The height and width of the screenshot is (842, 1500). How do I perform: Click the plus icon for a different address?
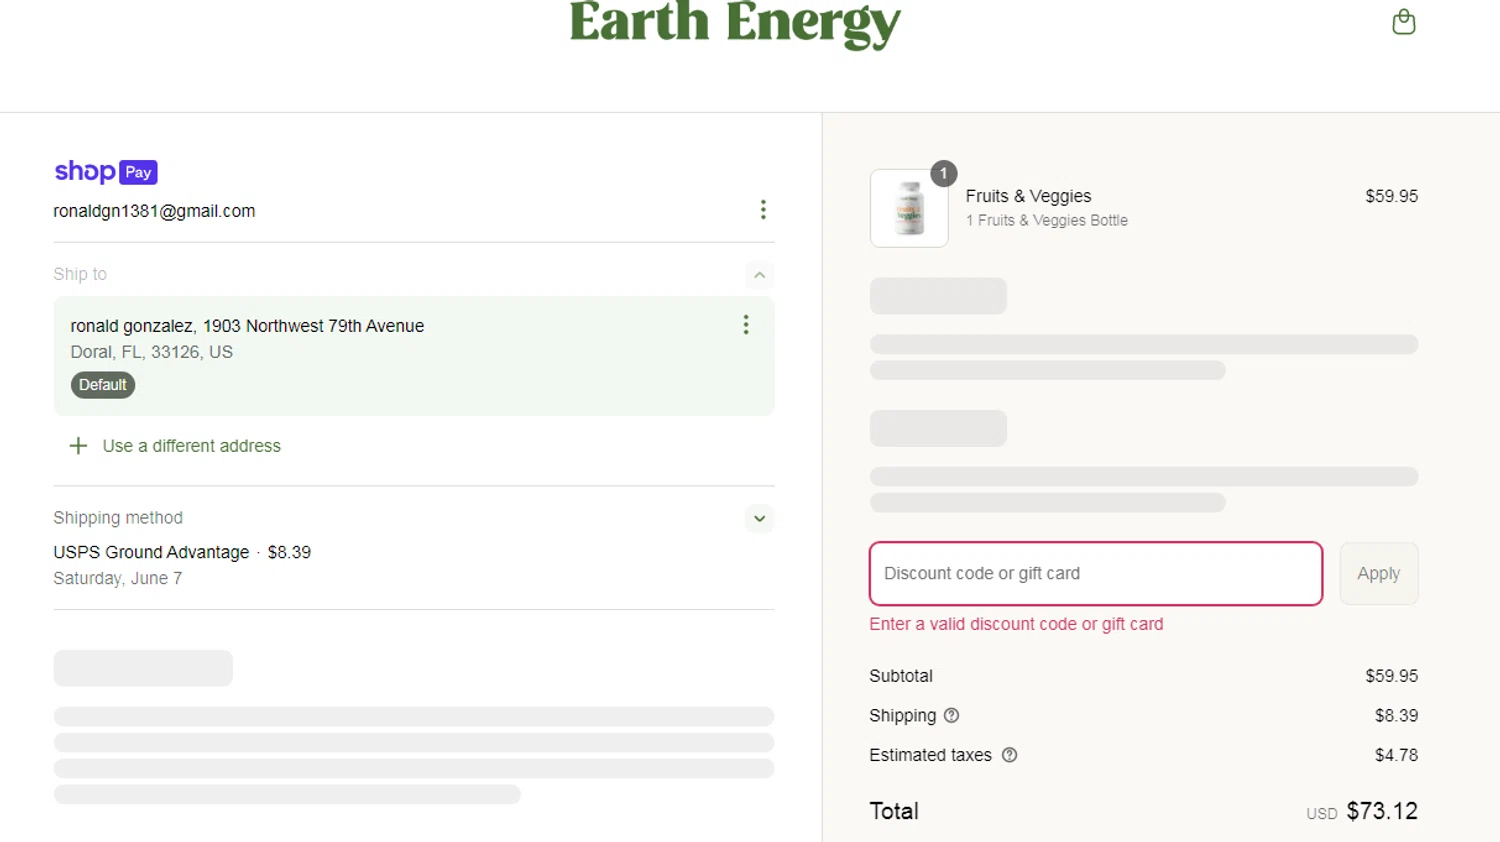click(78, 446)
